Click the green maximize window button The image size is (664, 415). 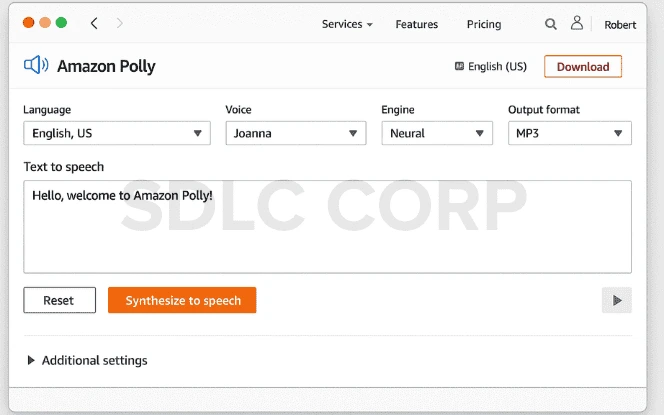click(x=61, y=22)
